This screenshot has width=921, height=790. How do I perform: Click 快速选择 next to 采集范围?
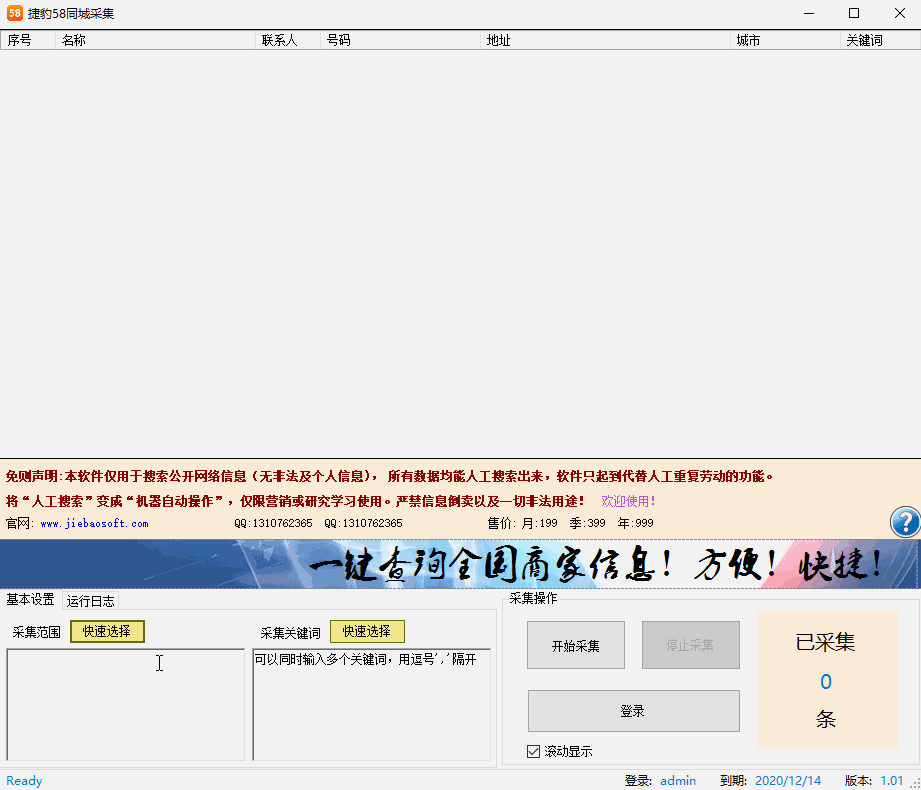pos(107,631)
